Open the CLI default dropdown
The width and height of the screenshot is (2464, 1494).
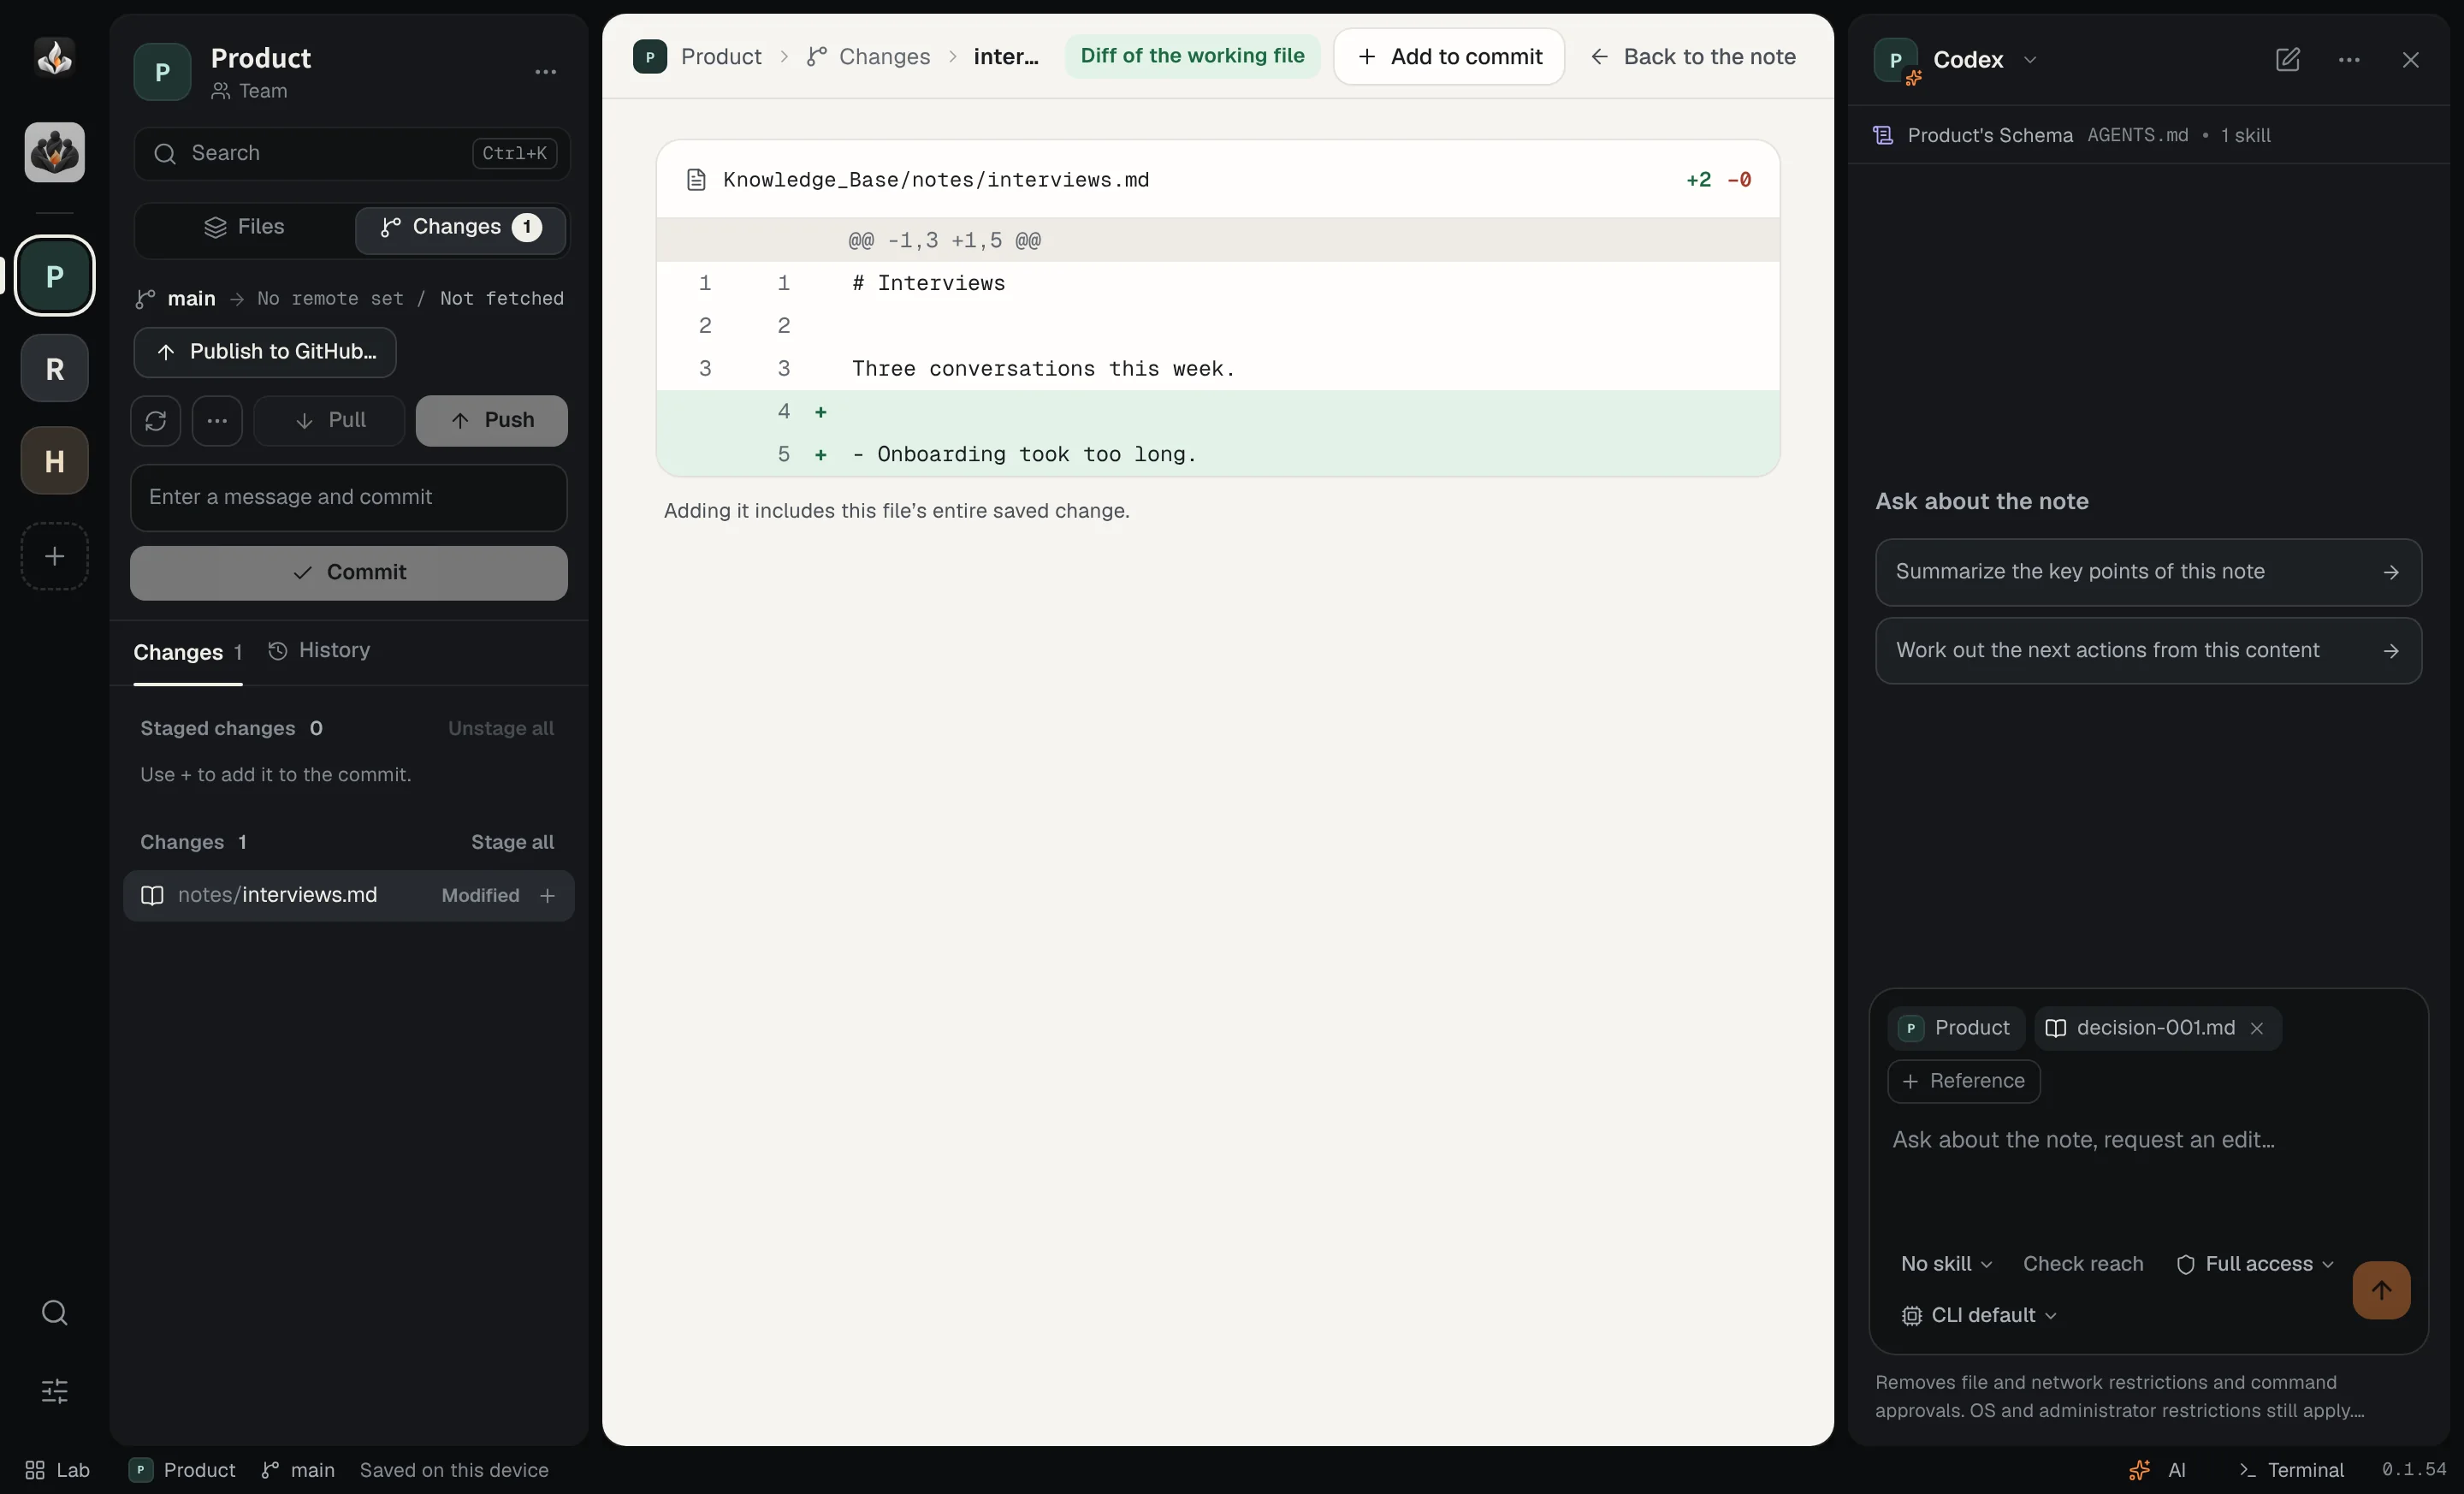(x=1979, y=1316)
